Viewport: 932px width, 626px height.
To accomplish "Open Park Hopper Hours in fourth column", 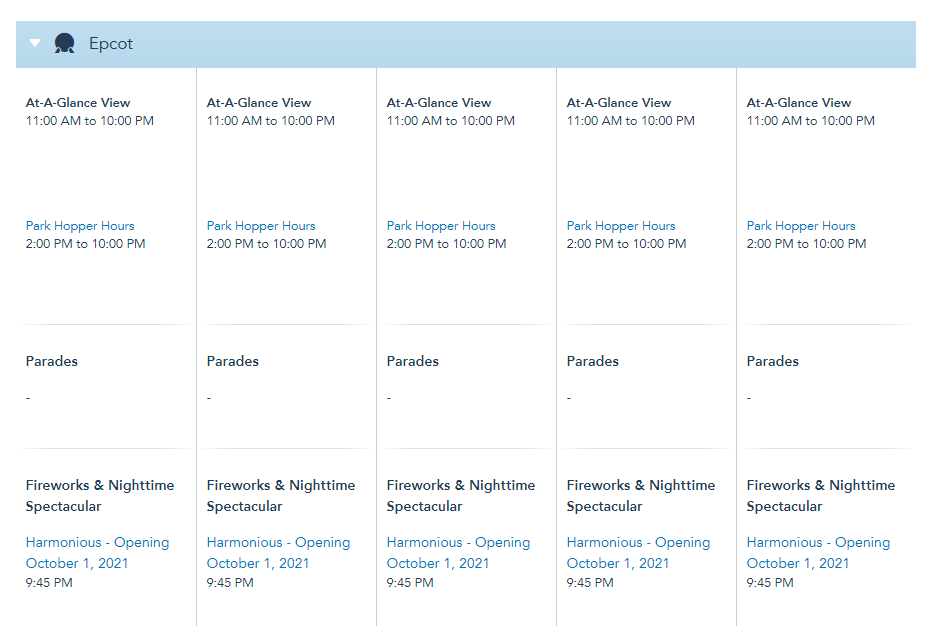I will pyautogui.click(x=621, y=226).
